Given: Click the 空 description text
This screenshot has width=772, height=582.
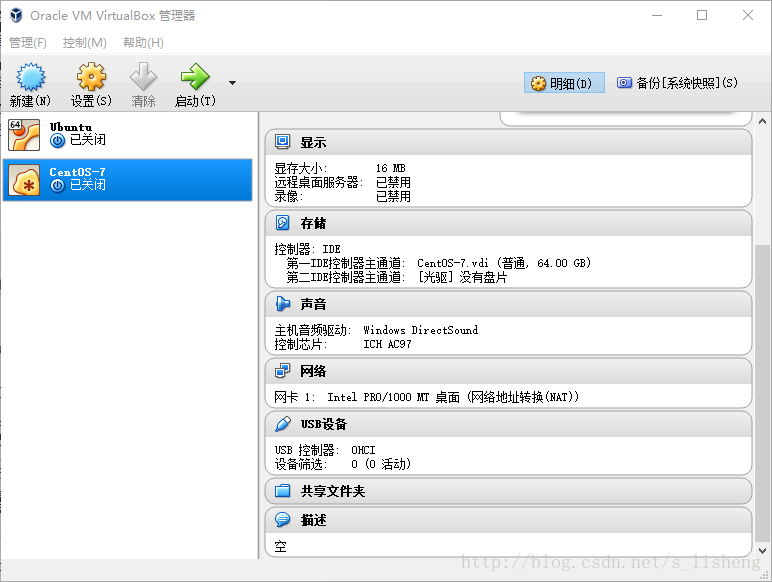Looking at the screenshot, I should click(280, 547).
